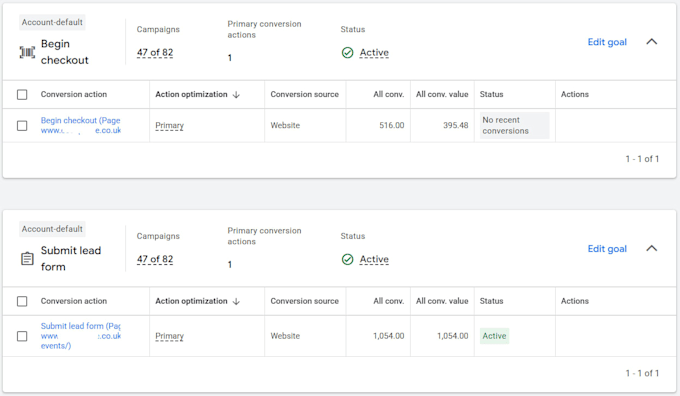Click the All conv. value header in the Submit lead form table

[x=442, y=301]
